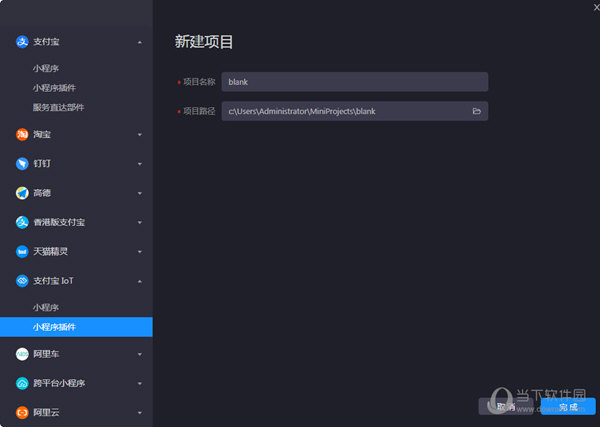Click the 淘宝 platform label
Image resolution: width=600 pixels, height=427 pixels.
click(x=42, y=134)
